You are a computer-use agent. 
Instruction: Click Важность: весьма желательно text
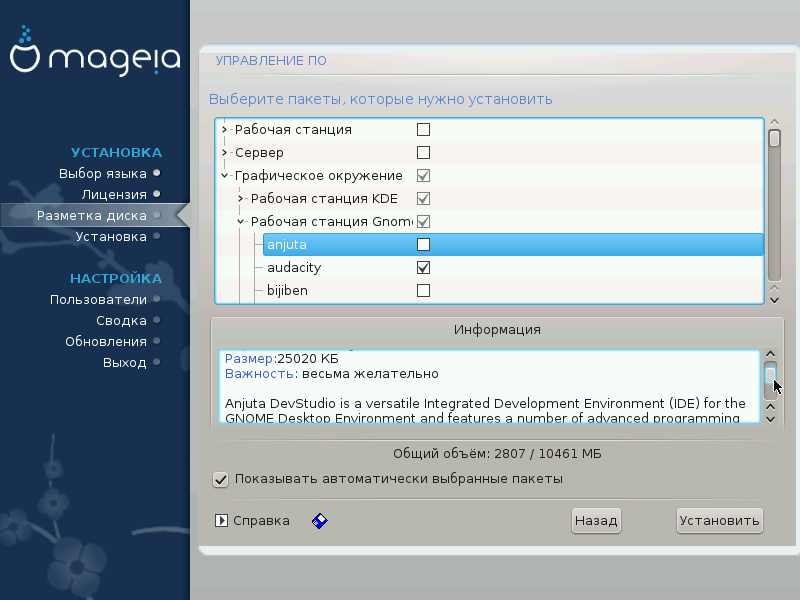click(x=332, y=374)
